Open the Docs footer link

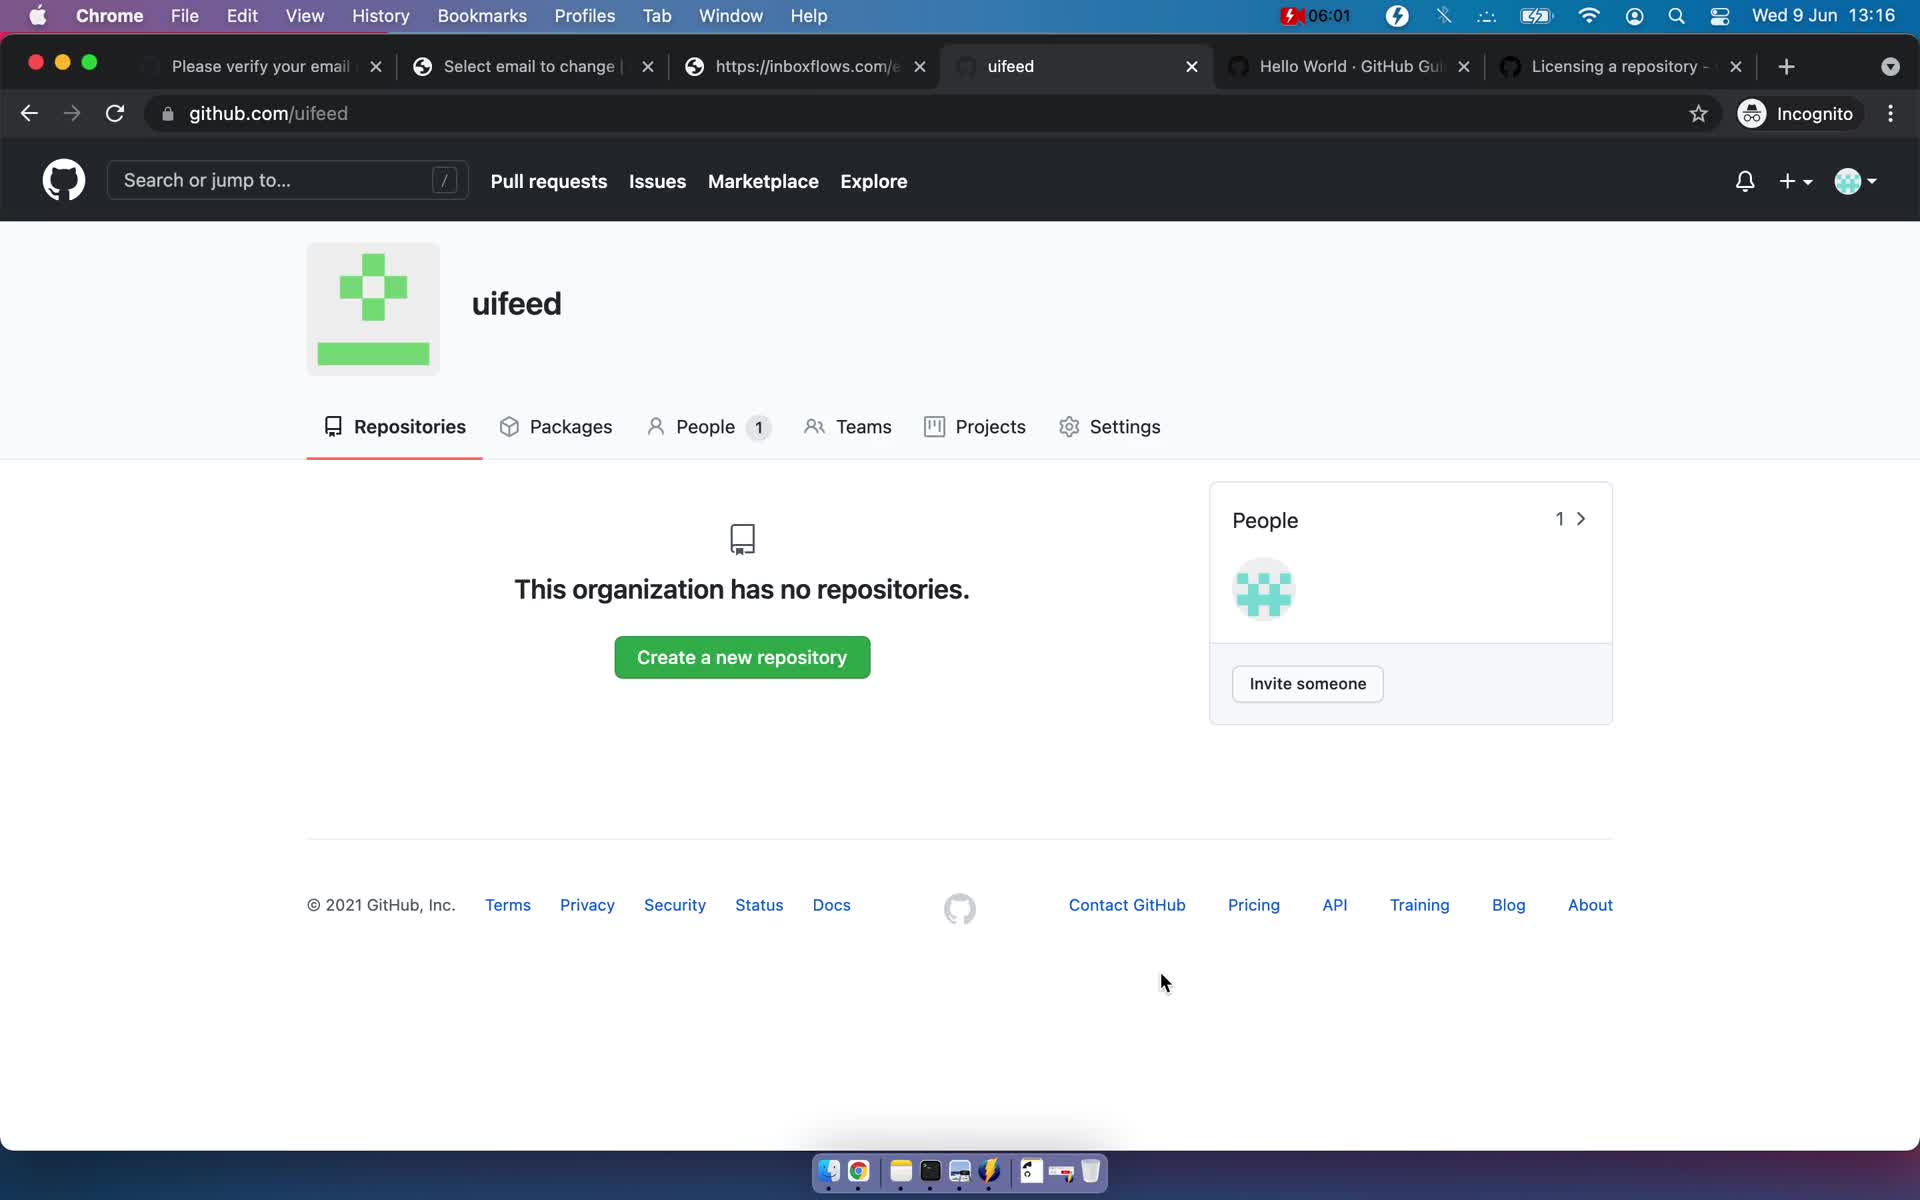pyautogui.click(x=832, y=905)
